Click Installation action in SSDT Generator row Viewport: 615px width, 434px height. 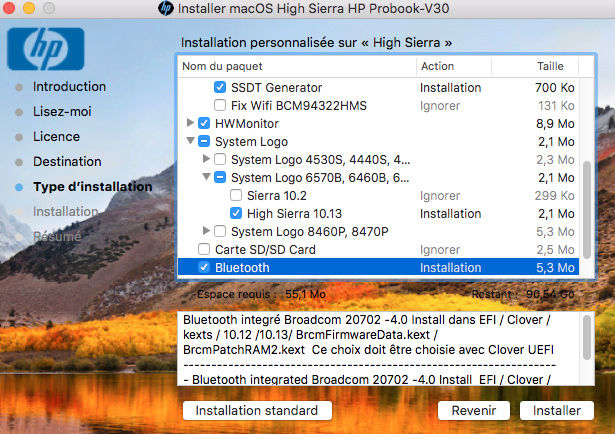[451, 87]
